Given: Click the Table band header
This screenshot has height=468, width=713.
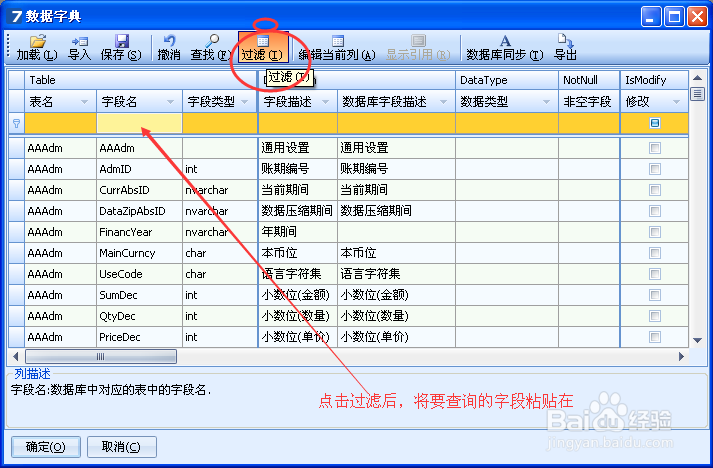Looking at the screenshot, I should (x=141, y=80).
